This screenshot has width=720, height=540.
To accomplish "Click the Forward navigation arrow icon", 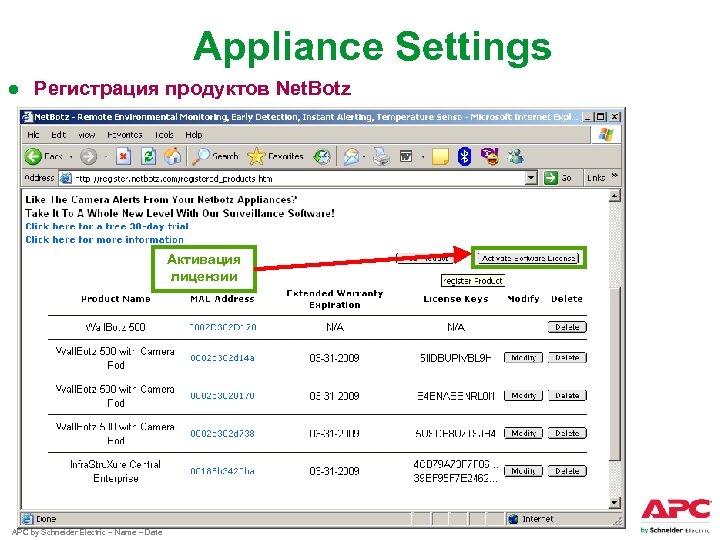I will click(88, 157).
